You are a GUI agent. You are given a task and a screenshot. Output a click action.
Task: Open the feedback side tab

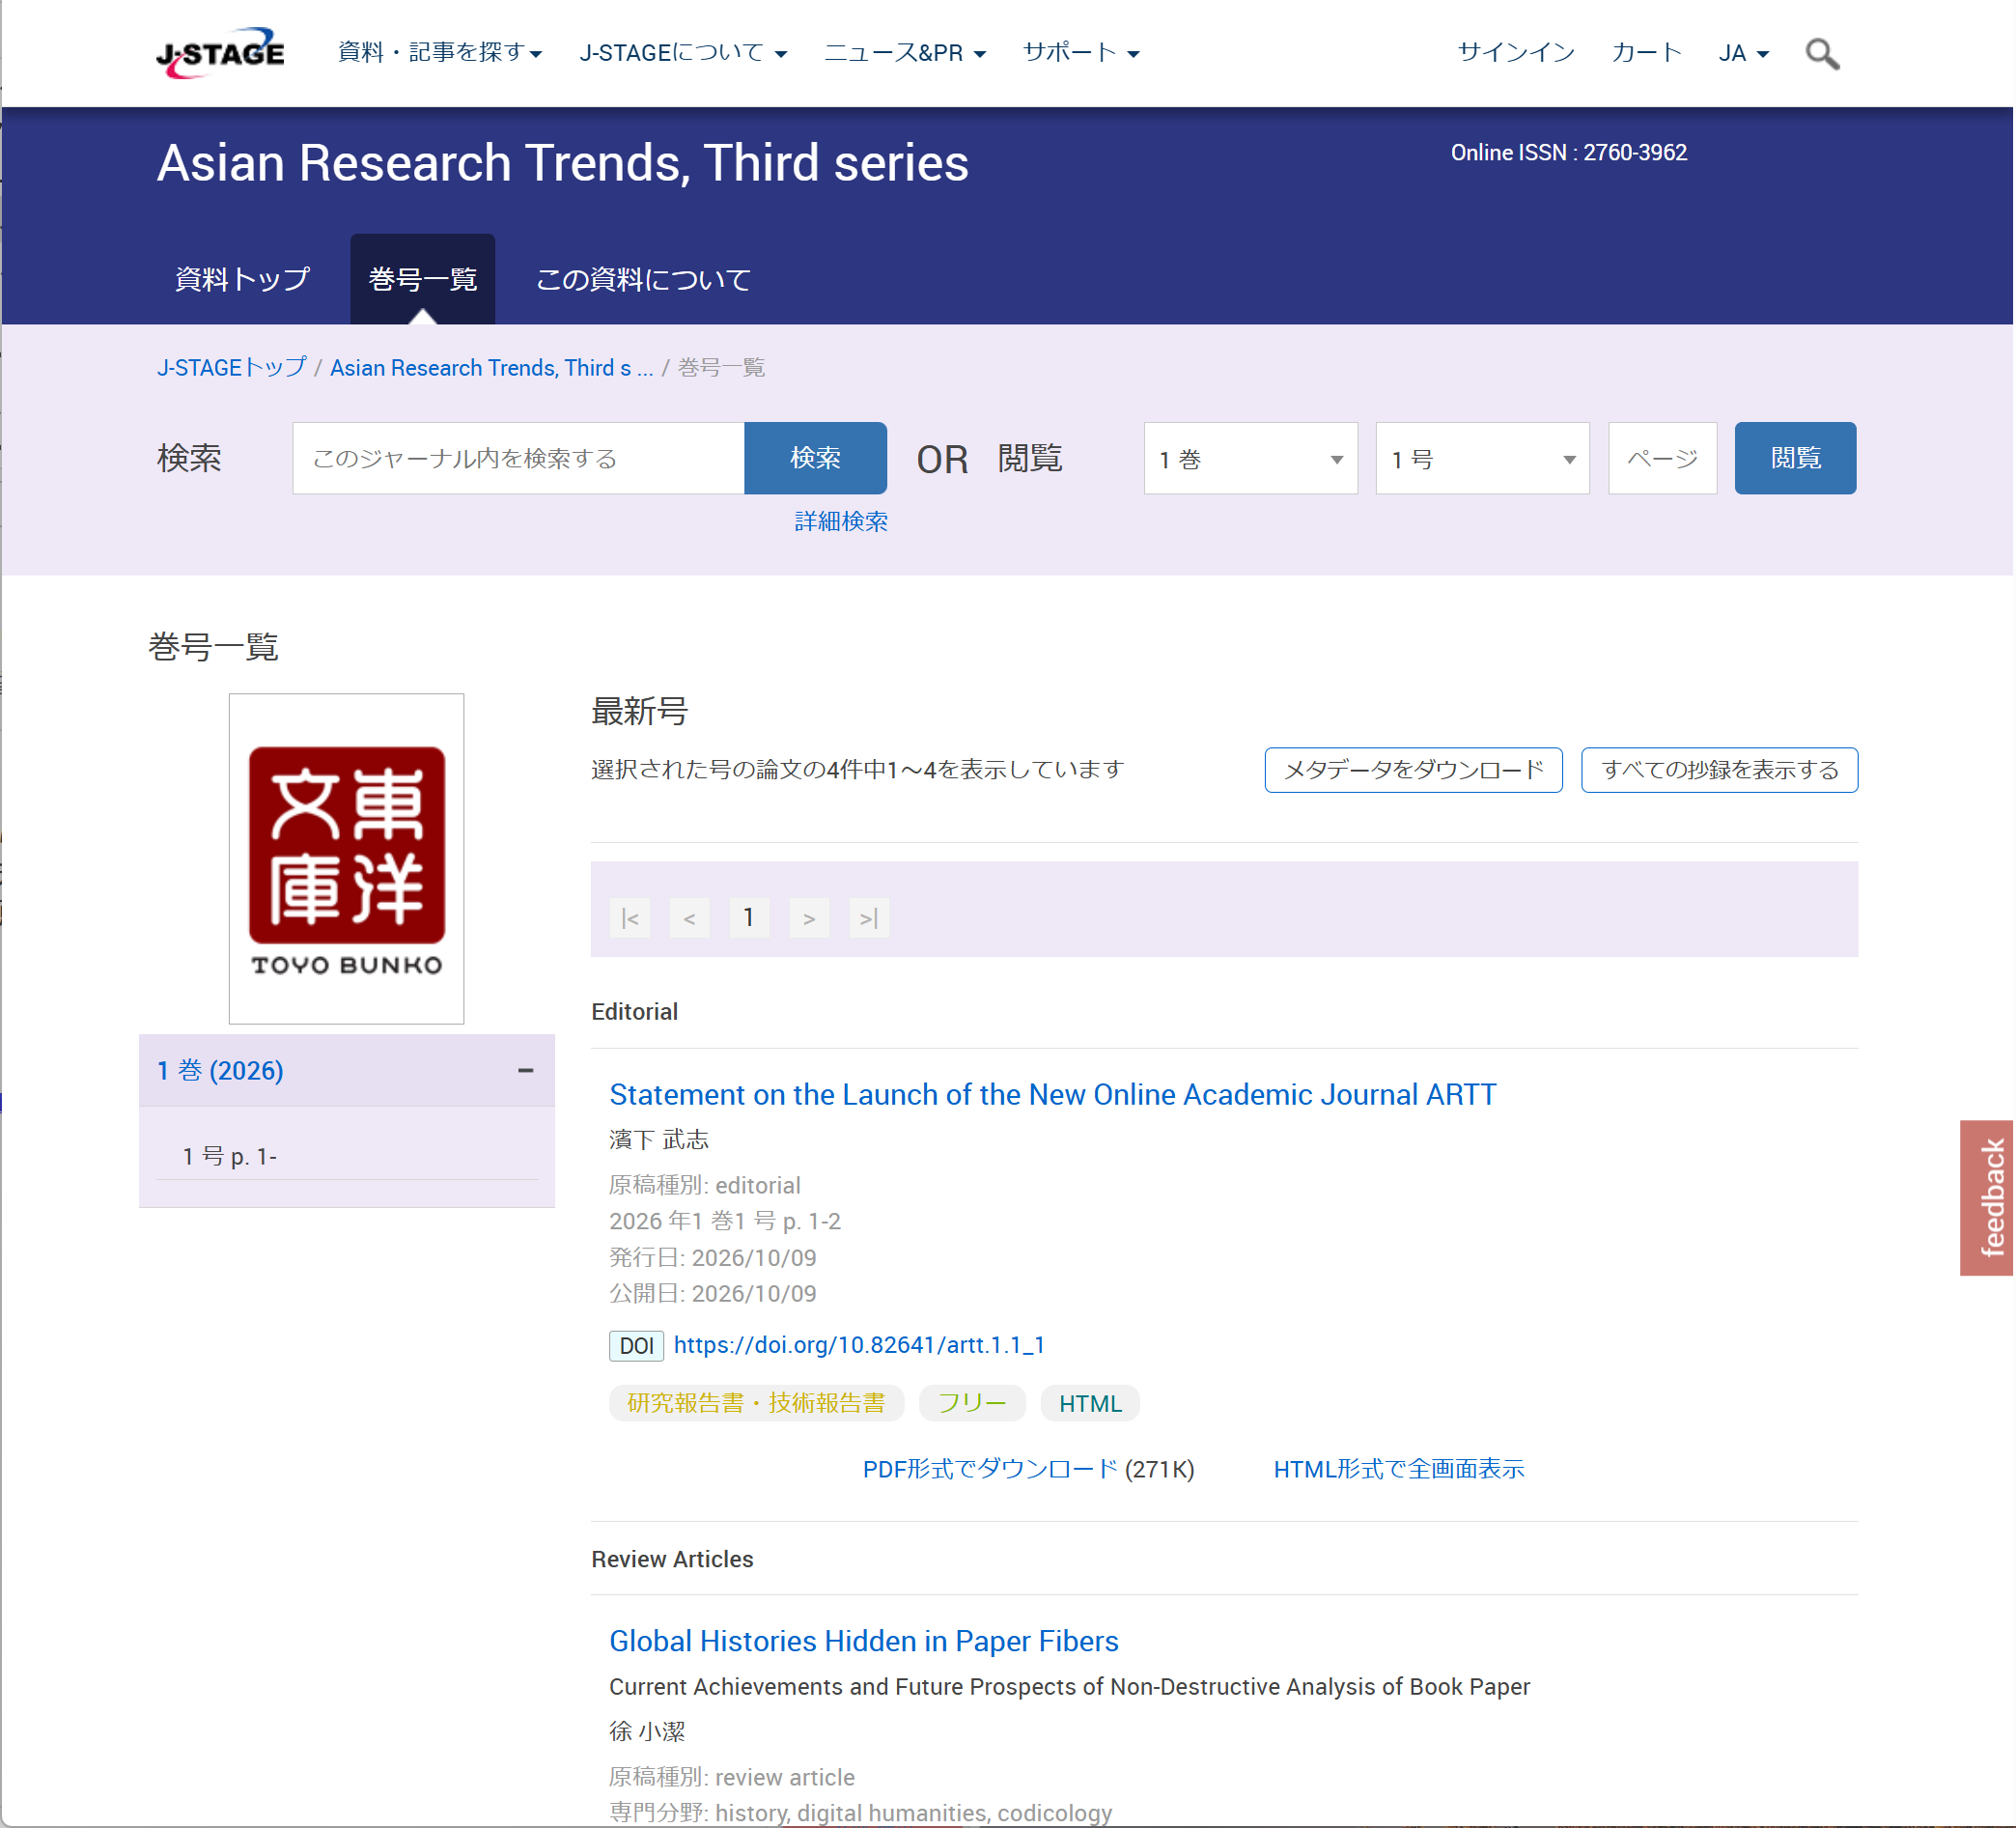(1987, 1198)
